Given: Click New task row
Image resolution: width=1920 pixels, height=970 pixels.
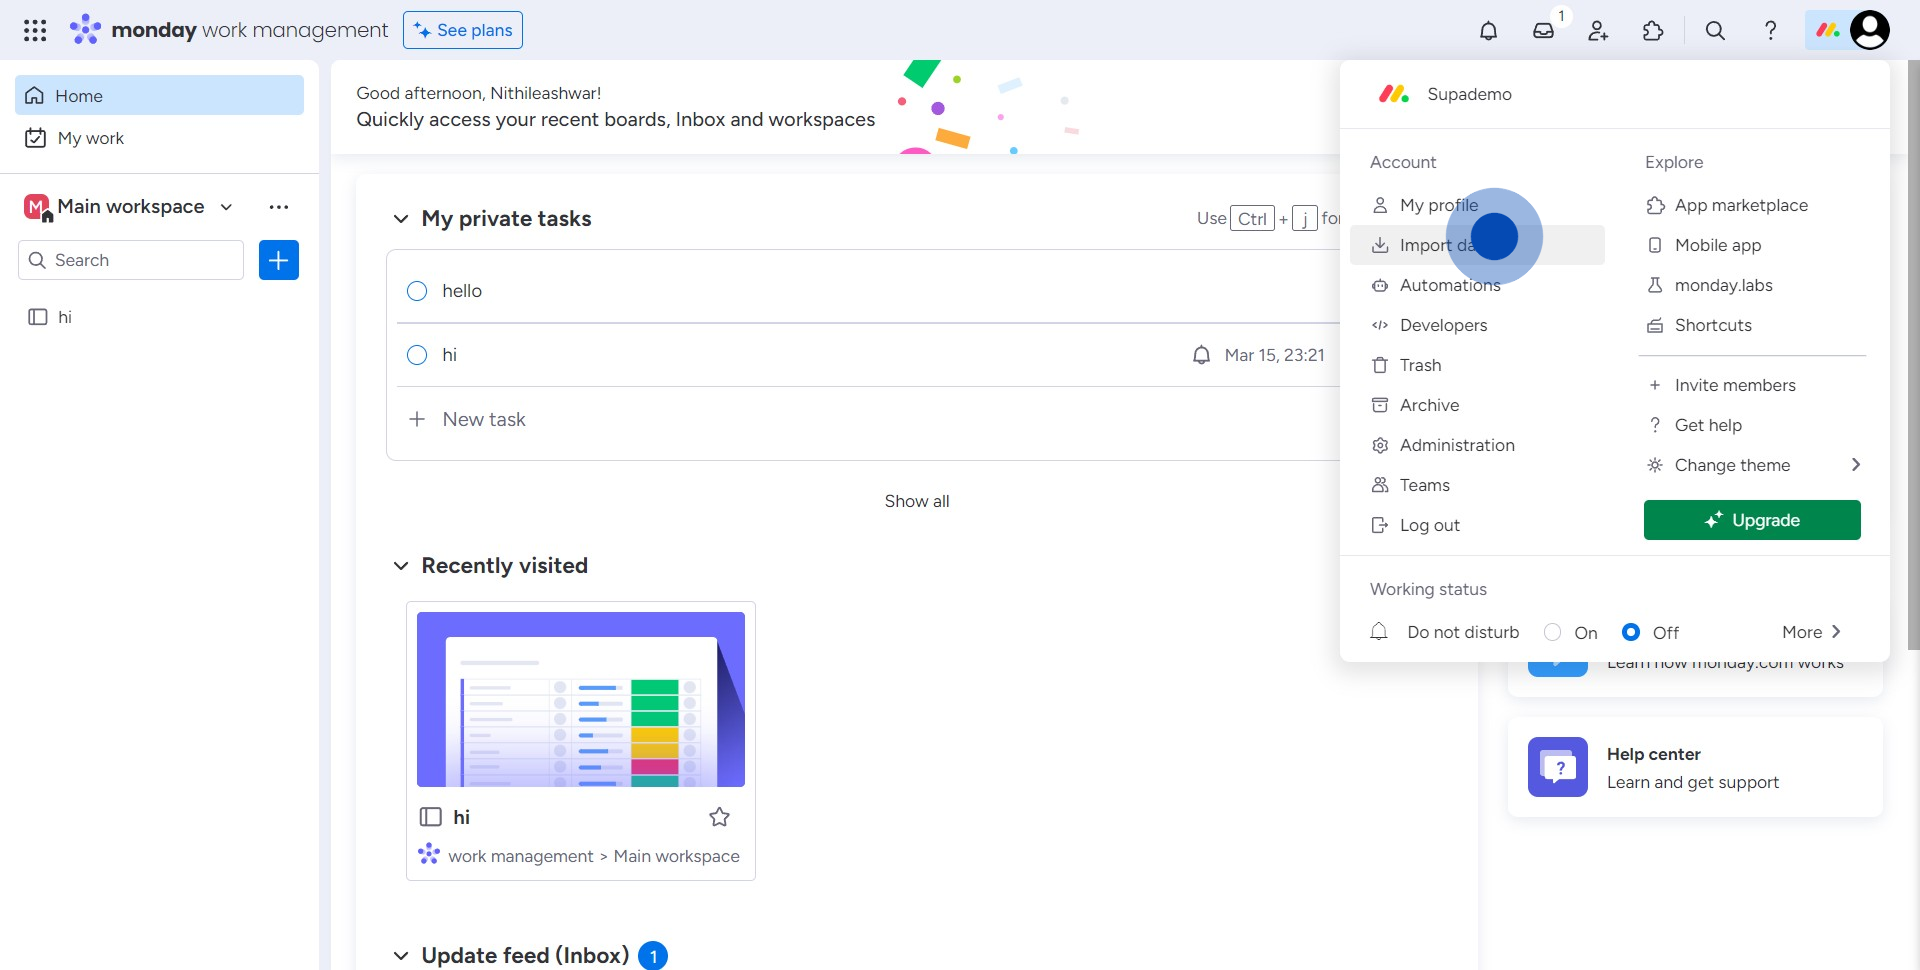Looking at the screenshot, I should 865,420.
